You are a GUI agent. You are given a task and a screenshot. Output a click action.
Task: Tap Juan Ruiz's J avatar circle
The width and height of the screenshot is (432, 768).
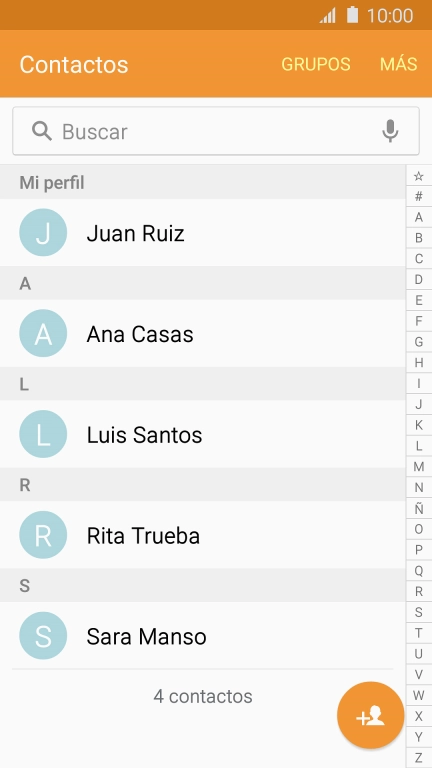(43, 233)
